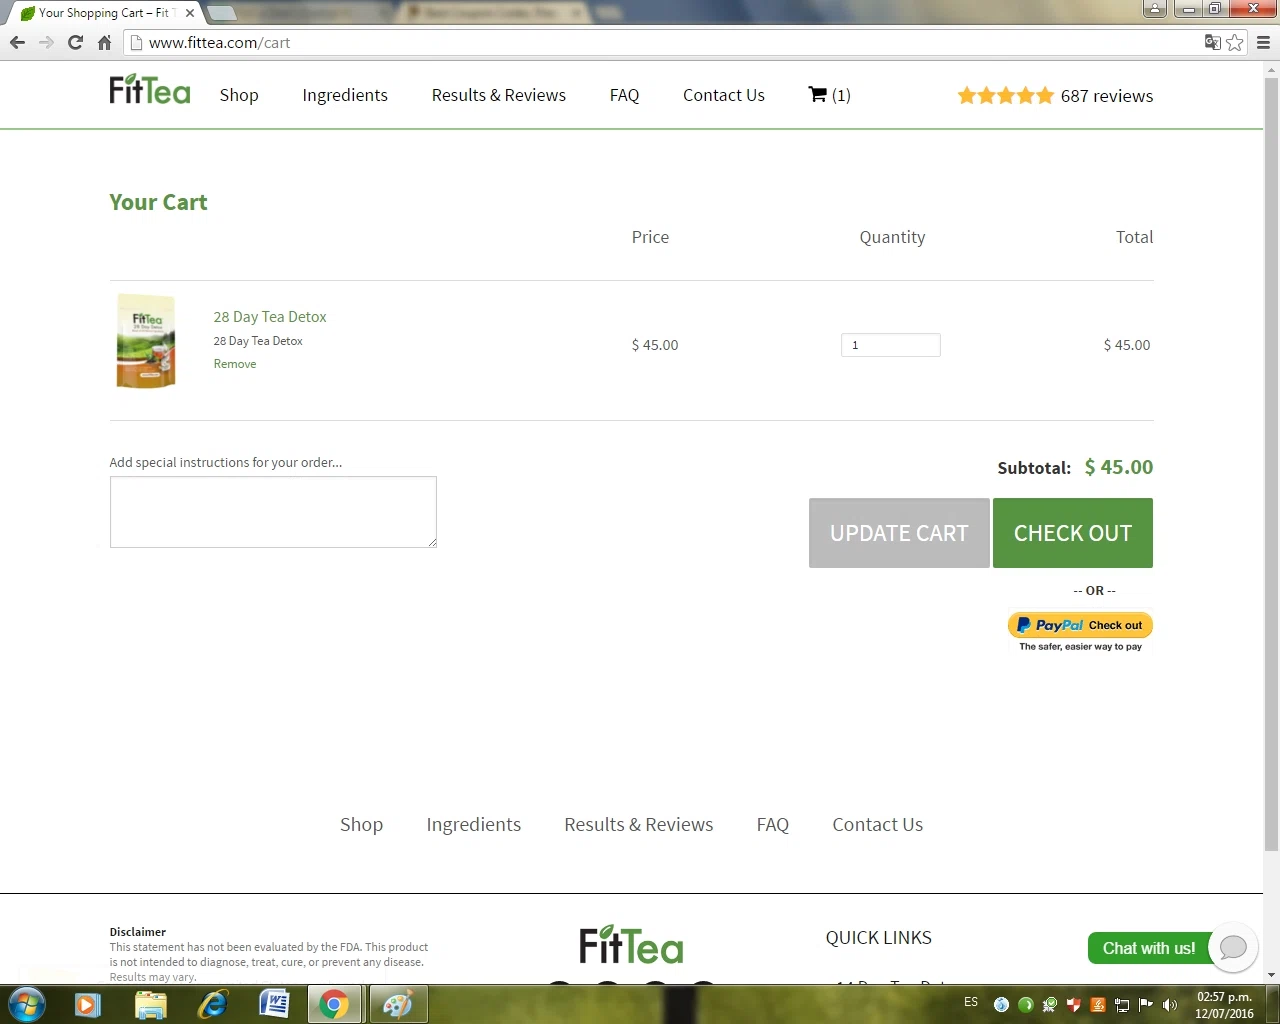Click the browser back arrow

click(x=17, y=42)
